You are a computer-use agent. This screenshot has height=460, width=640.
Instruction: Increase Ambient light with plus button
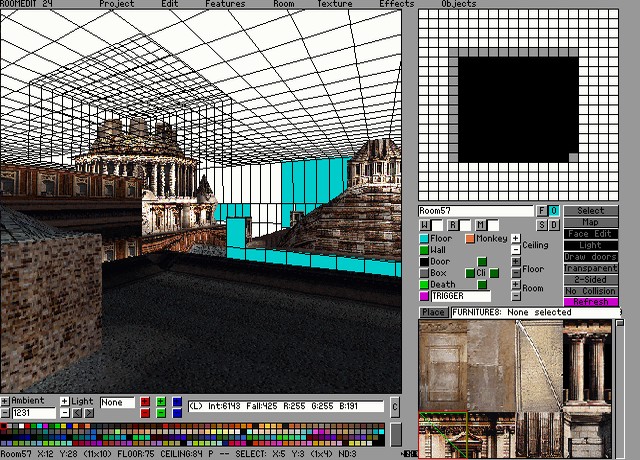5,401
